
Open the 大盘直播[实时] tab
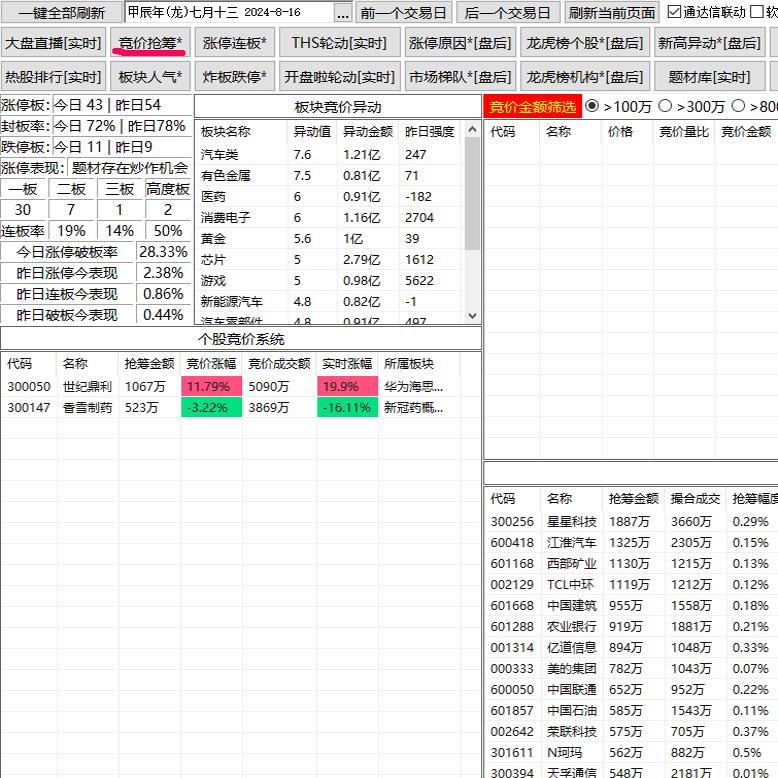click(53, 43)
